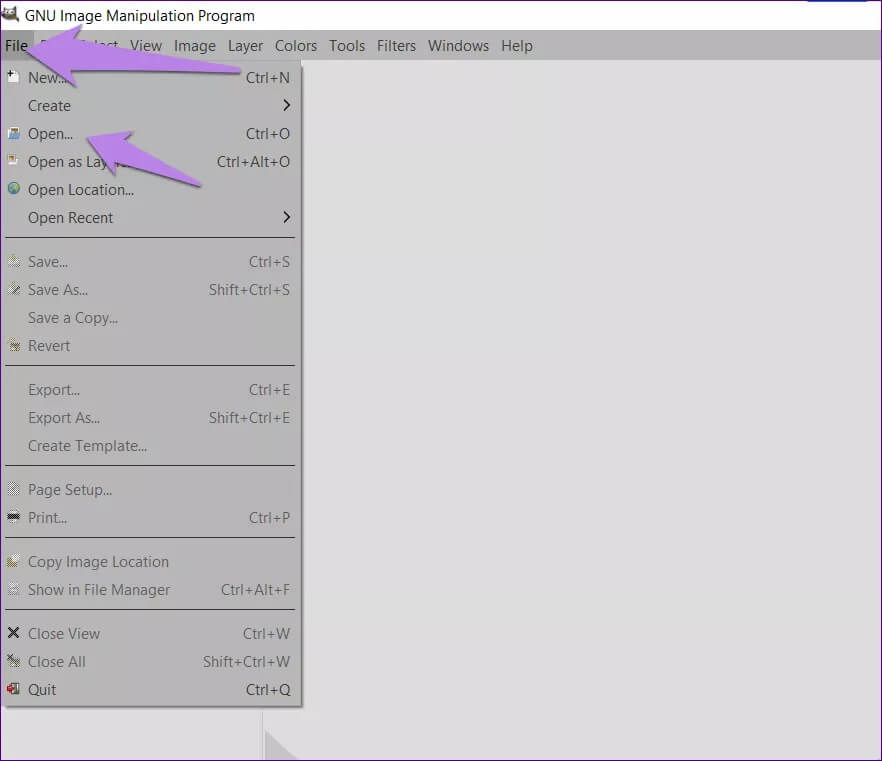
Task: Expand the Create submenu arrow
Action: click(286, 105)
